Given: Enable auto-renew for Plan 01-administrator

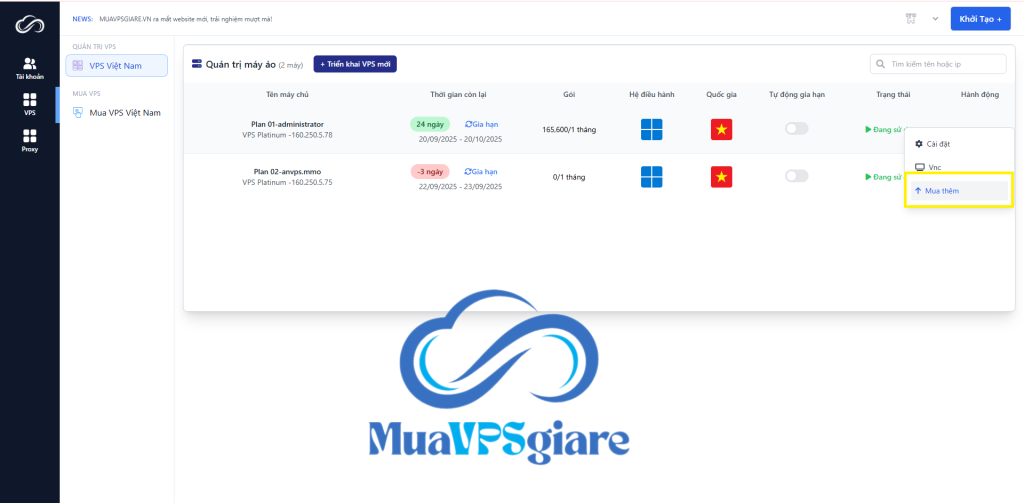Looking at the screenshot, I should (796, 128).
